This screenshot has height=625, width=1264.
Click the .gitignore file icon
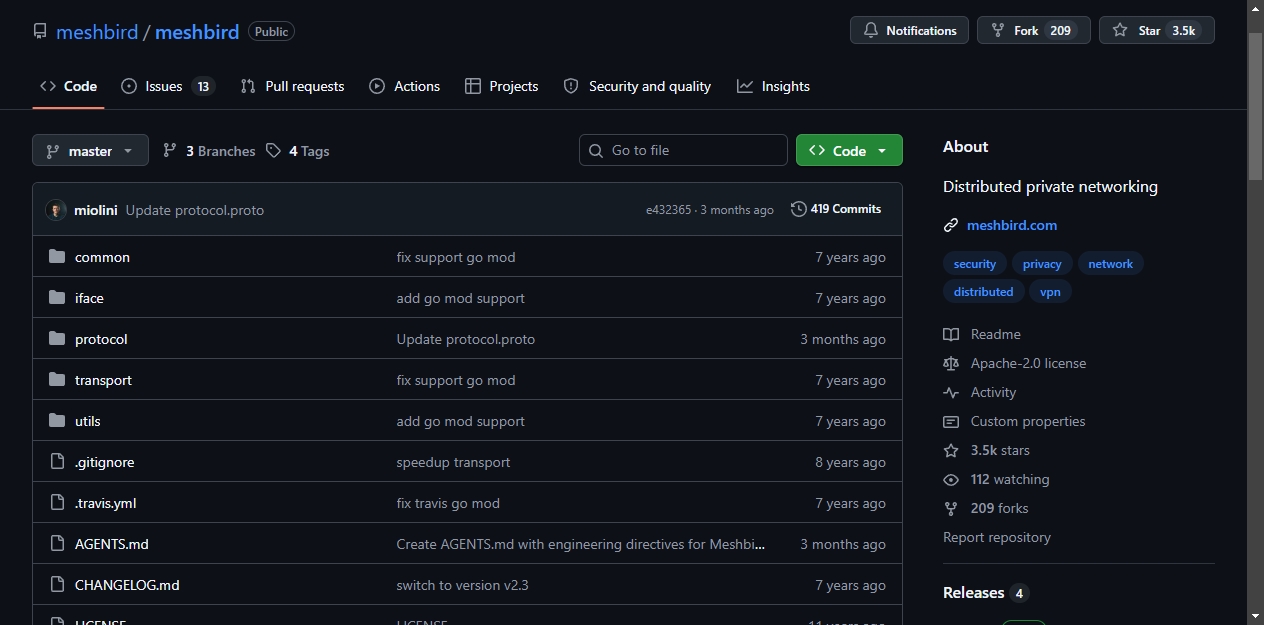pos(57,462)
